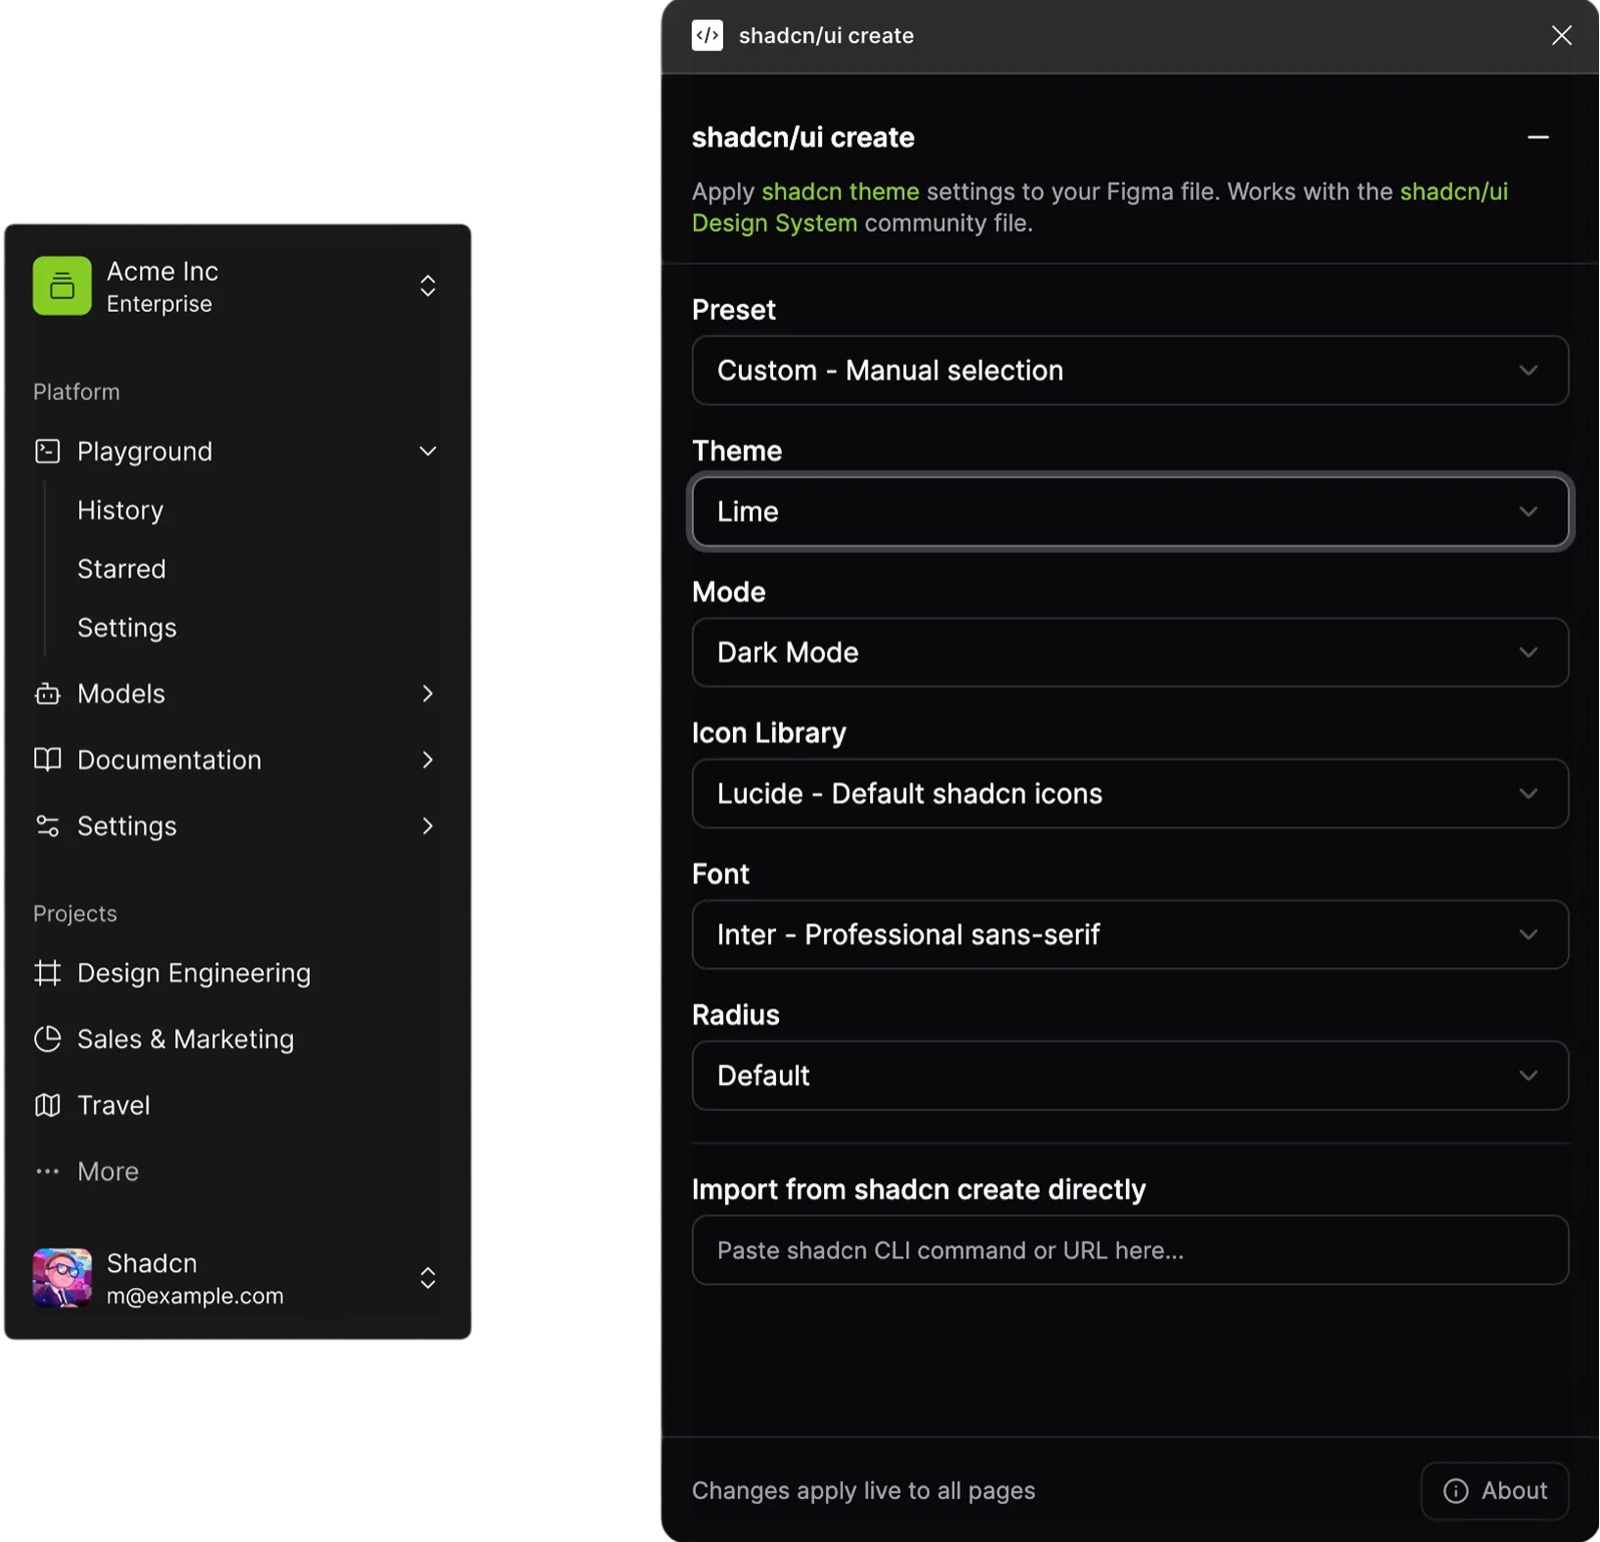Click the Sales & Marketing pie chart icon
The height and width of the screenshot is (1542, 1600).
47,1039
